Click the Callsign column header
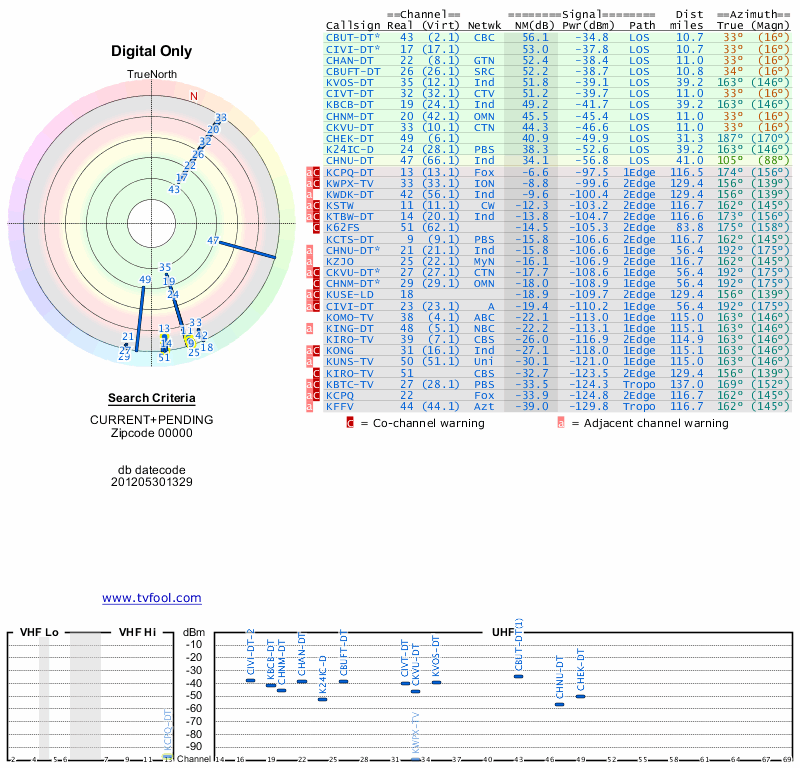 click(x=353, y=25)
